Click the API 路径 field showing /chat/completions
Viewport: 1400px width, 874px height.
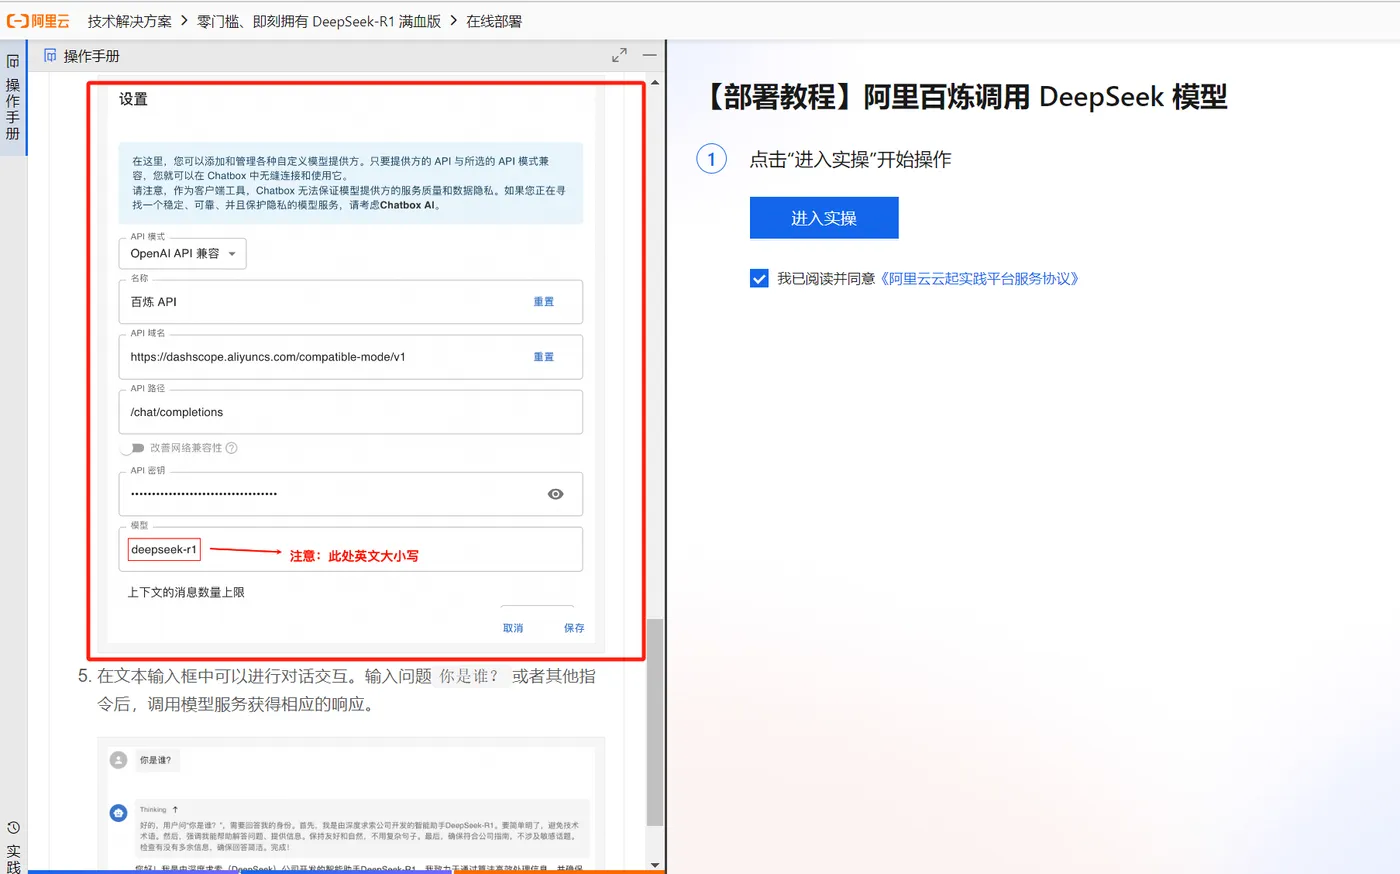[x=350, y=412]
